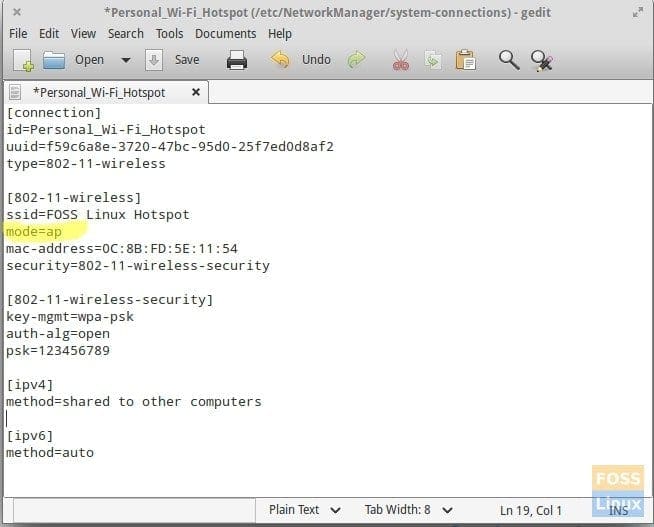Open the Tab Width: 8 dropdown
The image size is (654, 527).
pyautogui.click(x=408, y=510)
